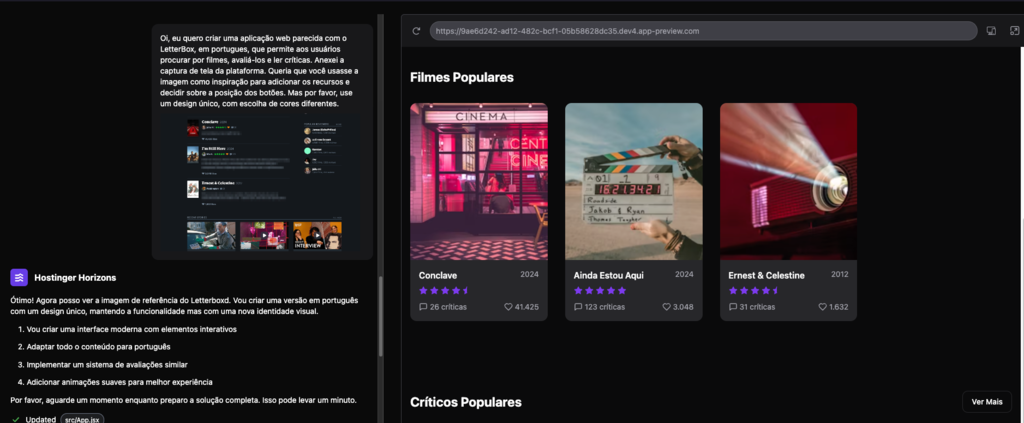
Task: Click 'Adaptar todo o conteúdo para português'
Action: tap(99, 347)
